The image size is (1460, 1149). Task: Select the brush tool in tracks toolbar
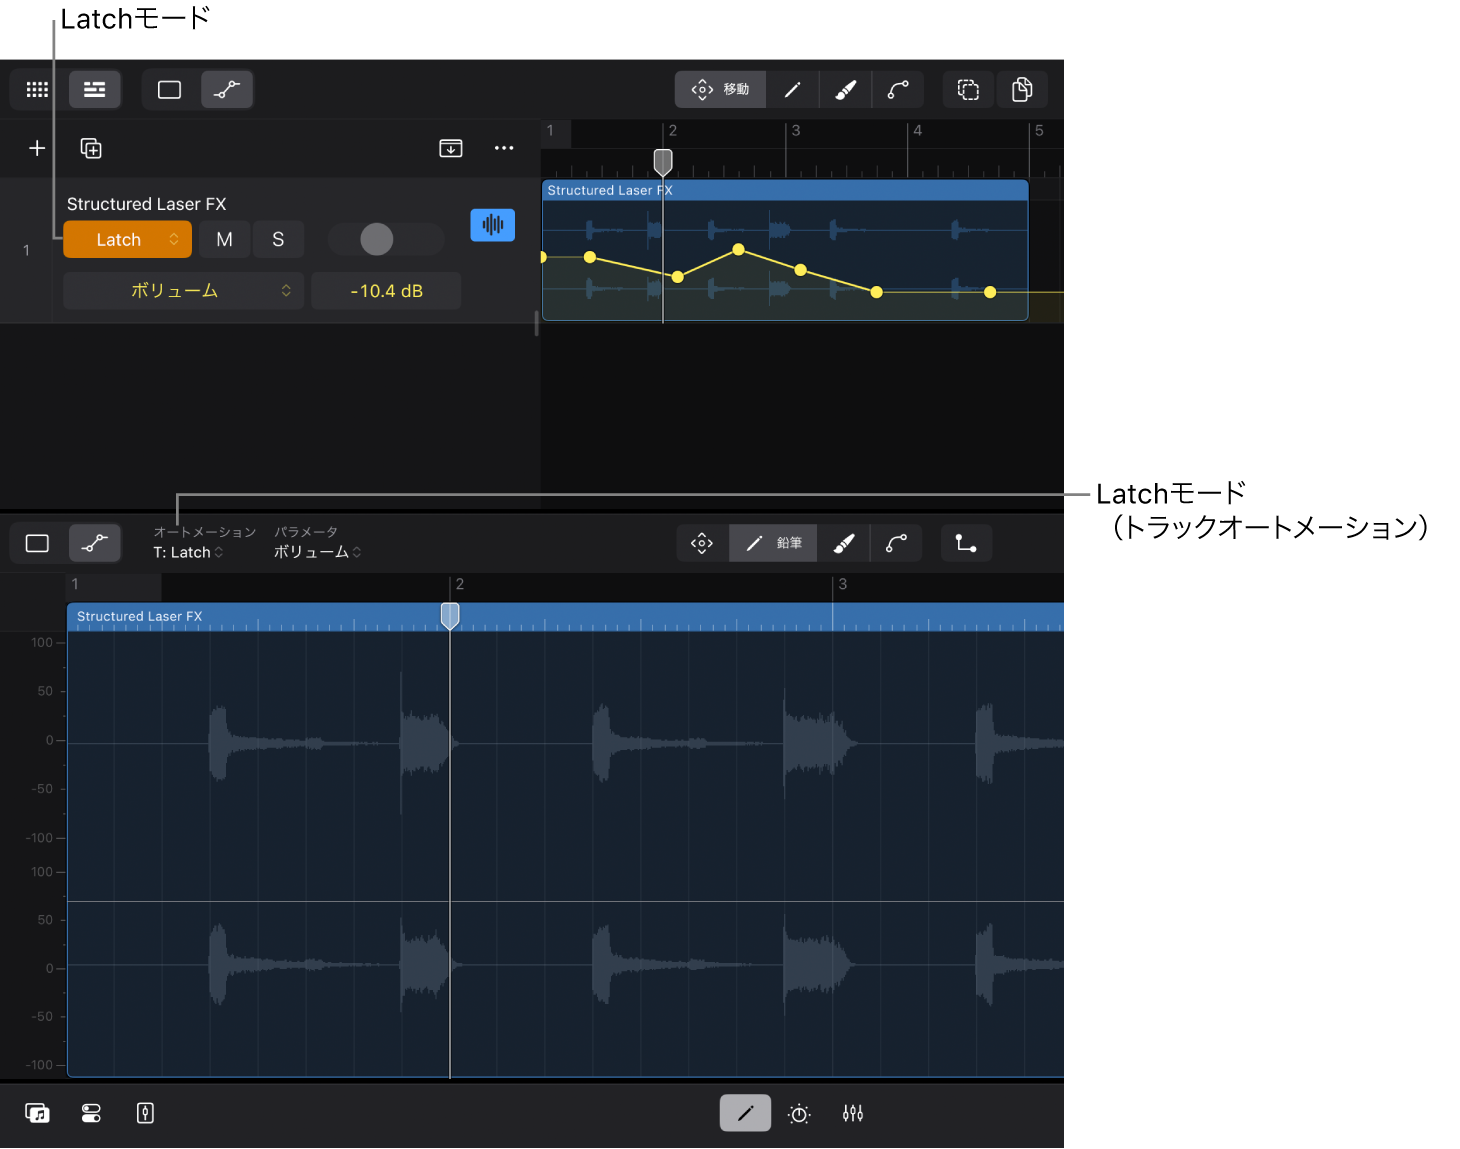(x=845, y=90)
